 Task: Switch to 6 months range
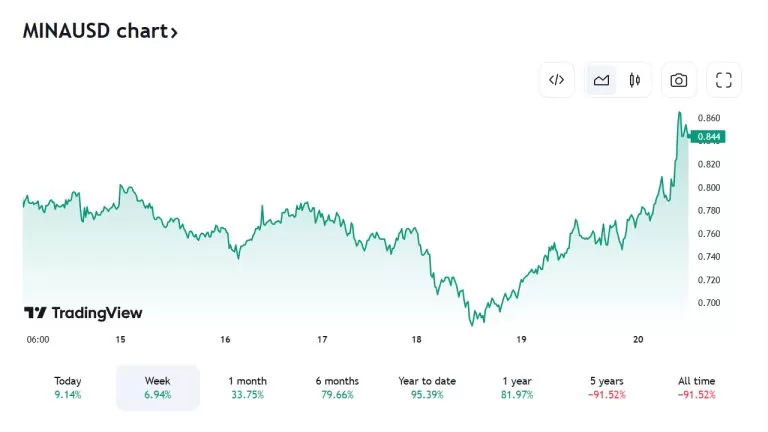(336, 387)
